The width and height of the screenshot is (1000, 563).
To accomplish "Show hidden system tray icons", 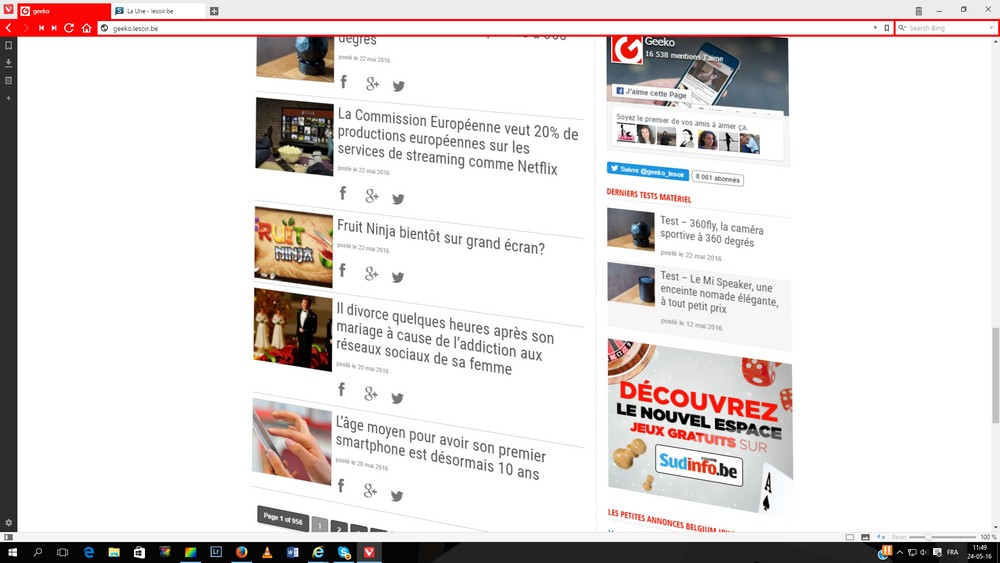I will pyautogui.click(x=900, y=552).
